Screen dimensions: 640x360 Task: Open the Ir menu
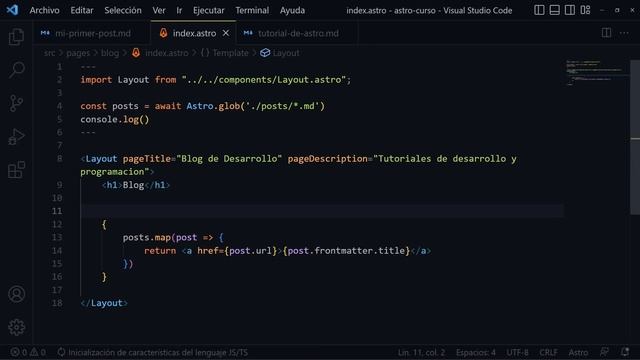(179, 10)
